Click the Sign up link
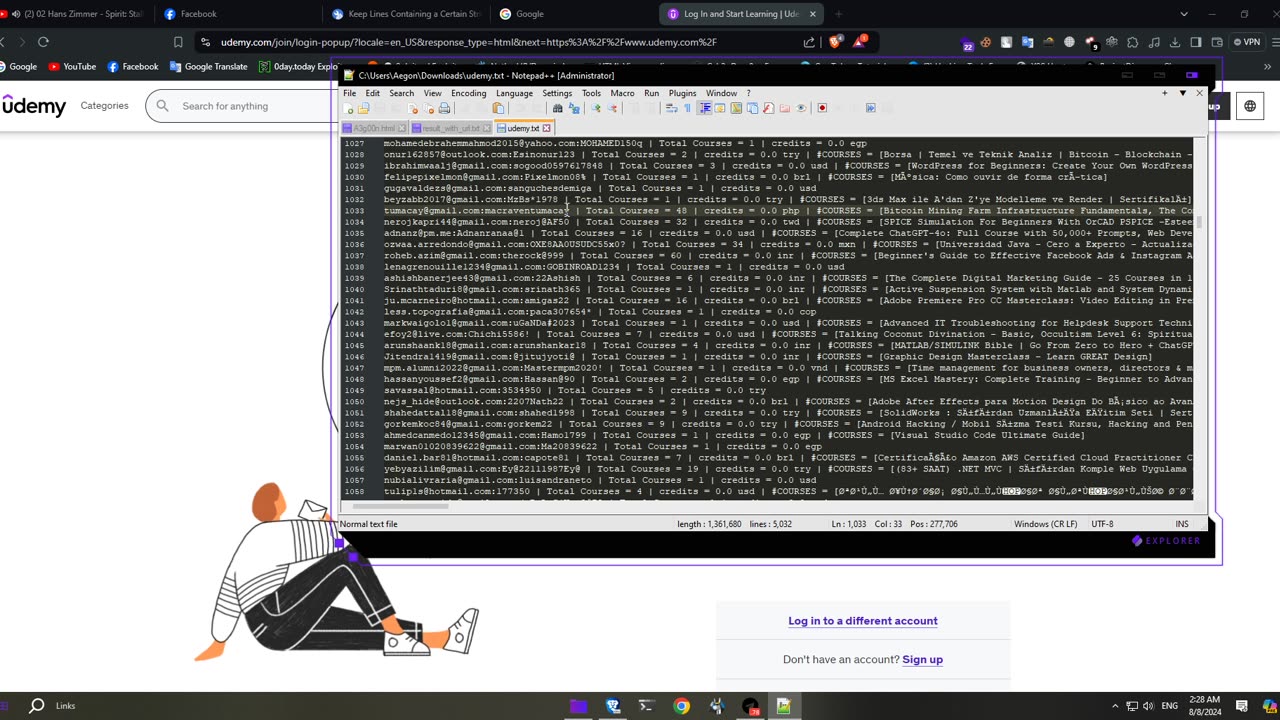 click(922, 659)
